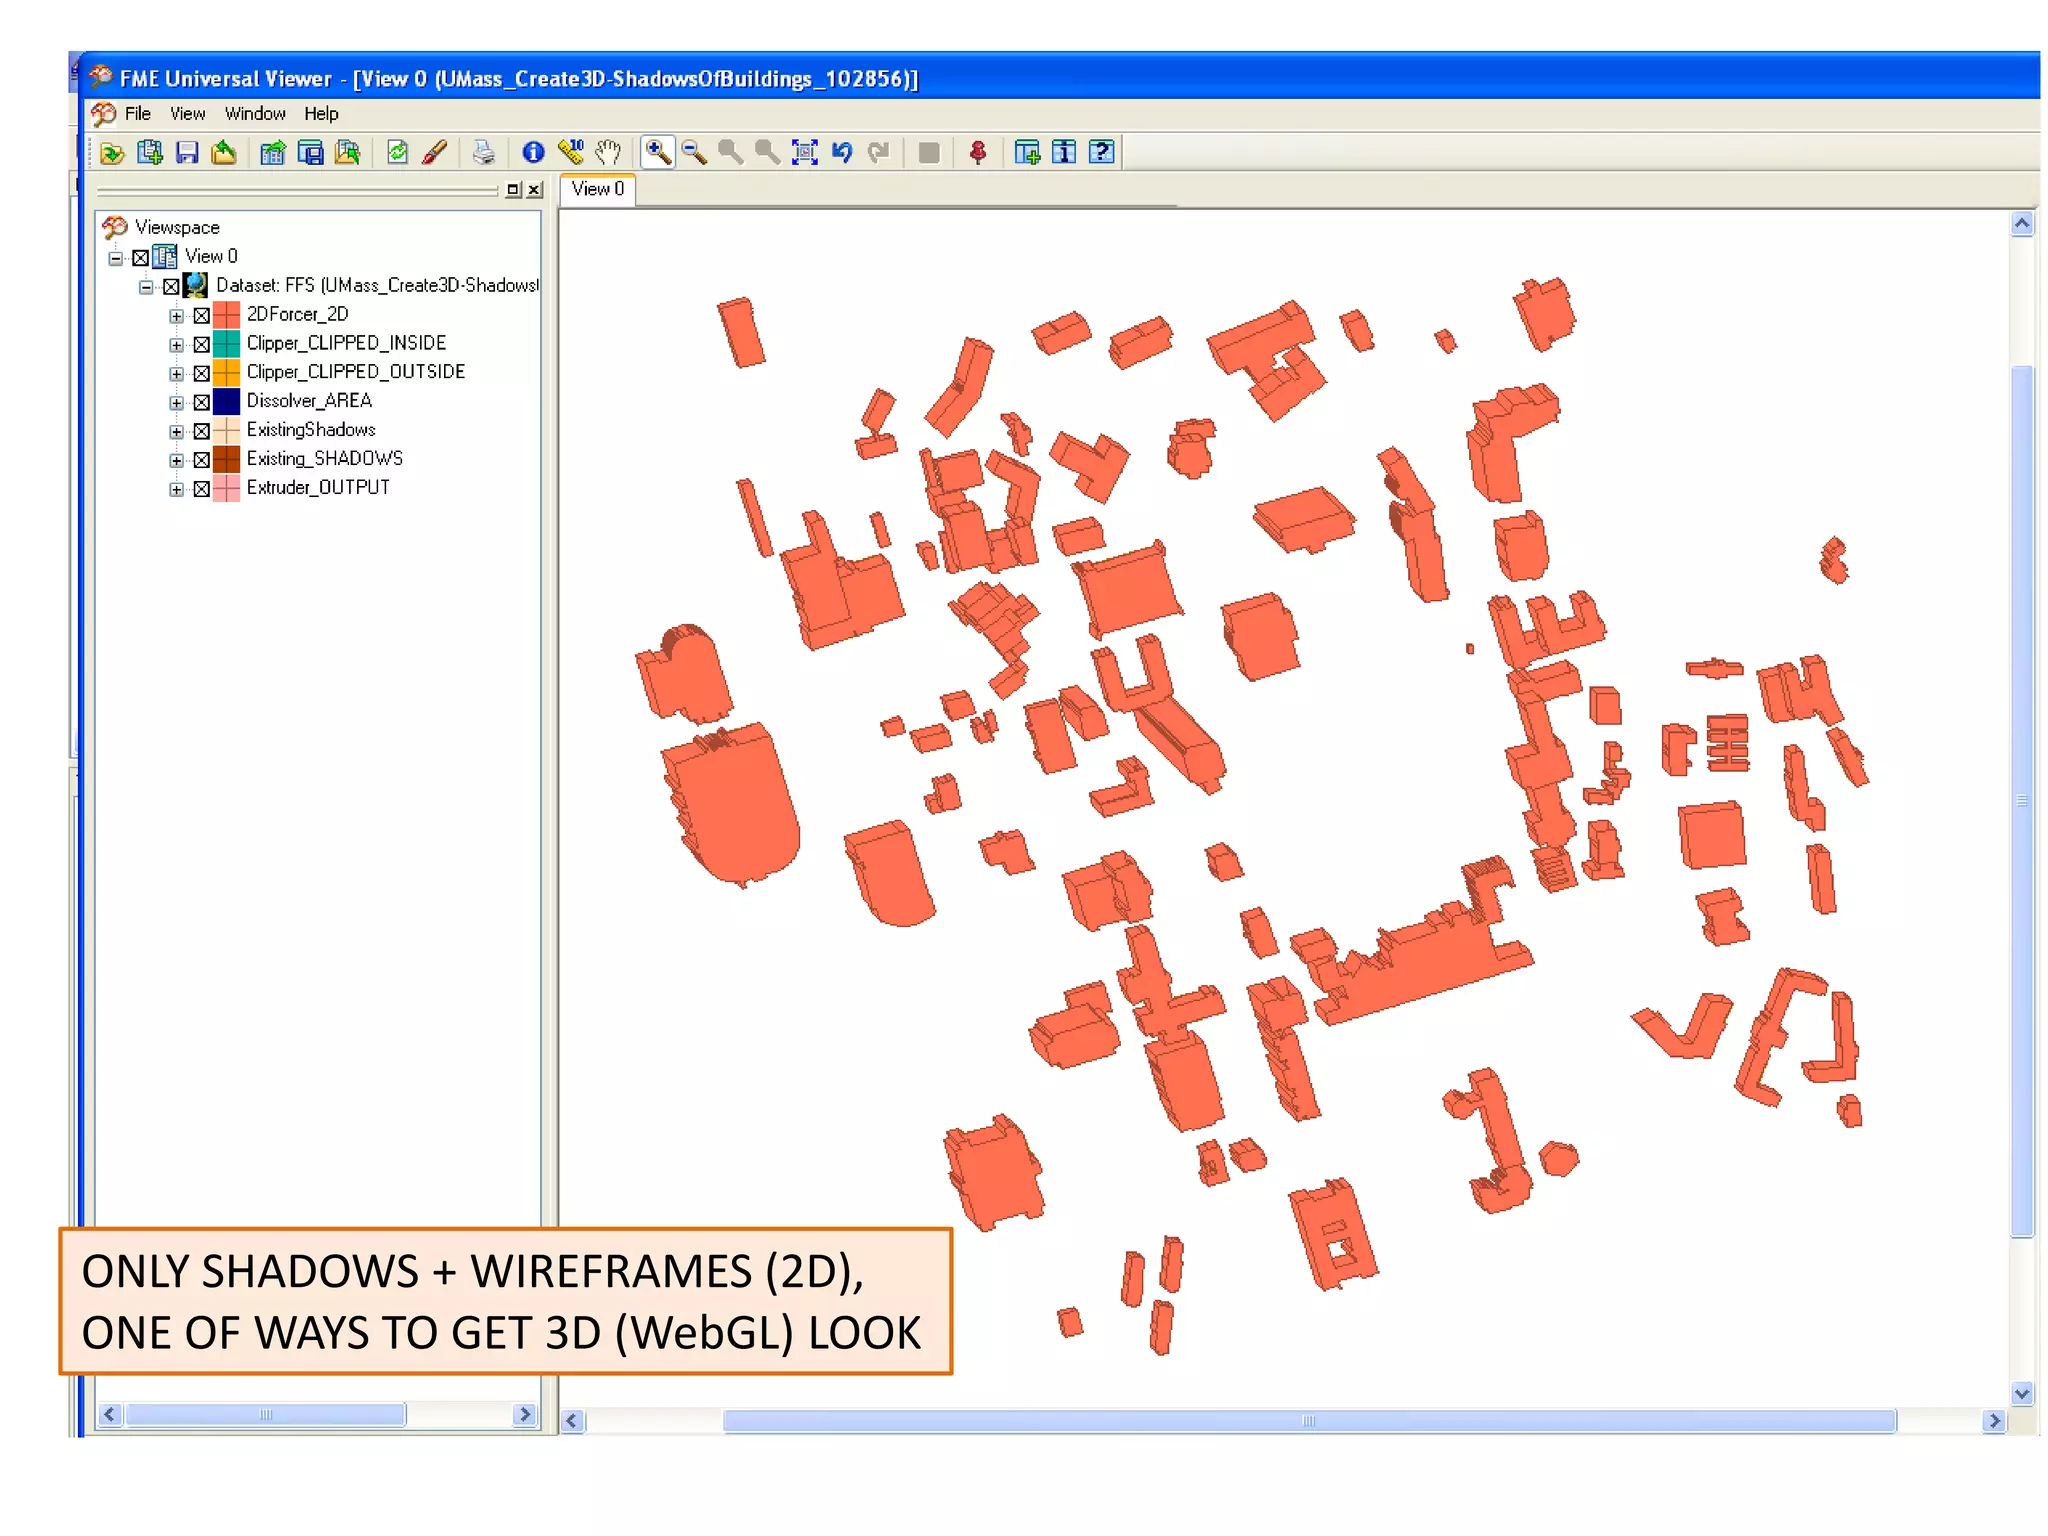Screen dimensions: 2048x1536
Task: Toggle the Extruder_OUTPUT layer checkbox
Action: coord(201,489)
